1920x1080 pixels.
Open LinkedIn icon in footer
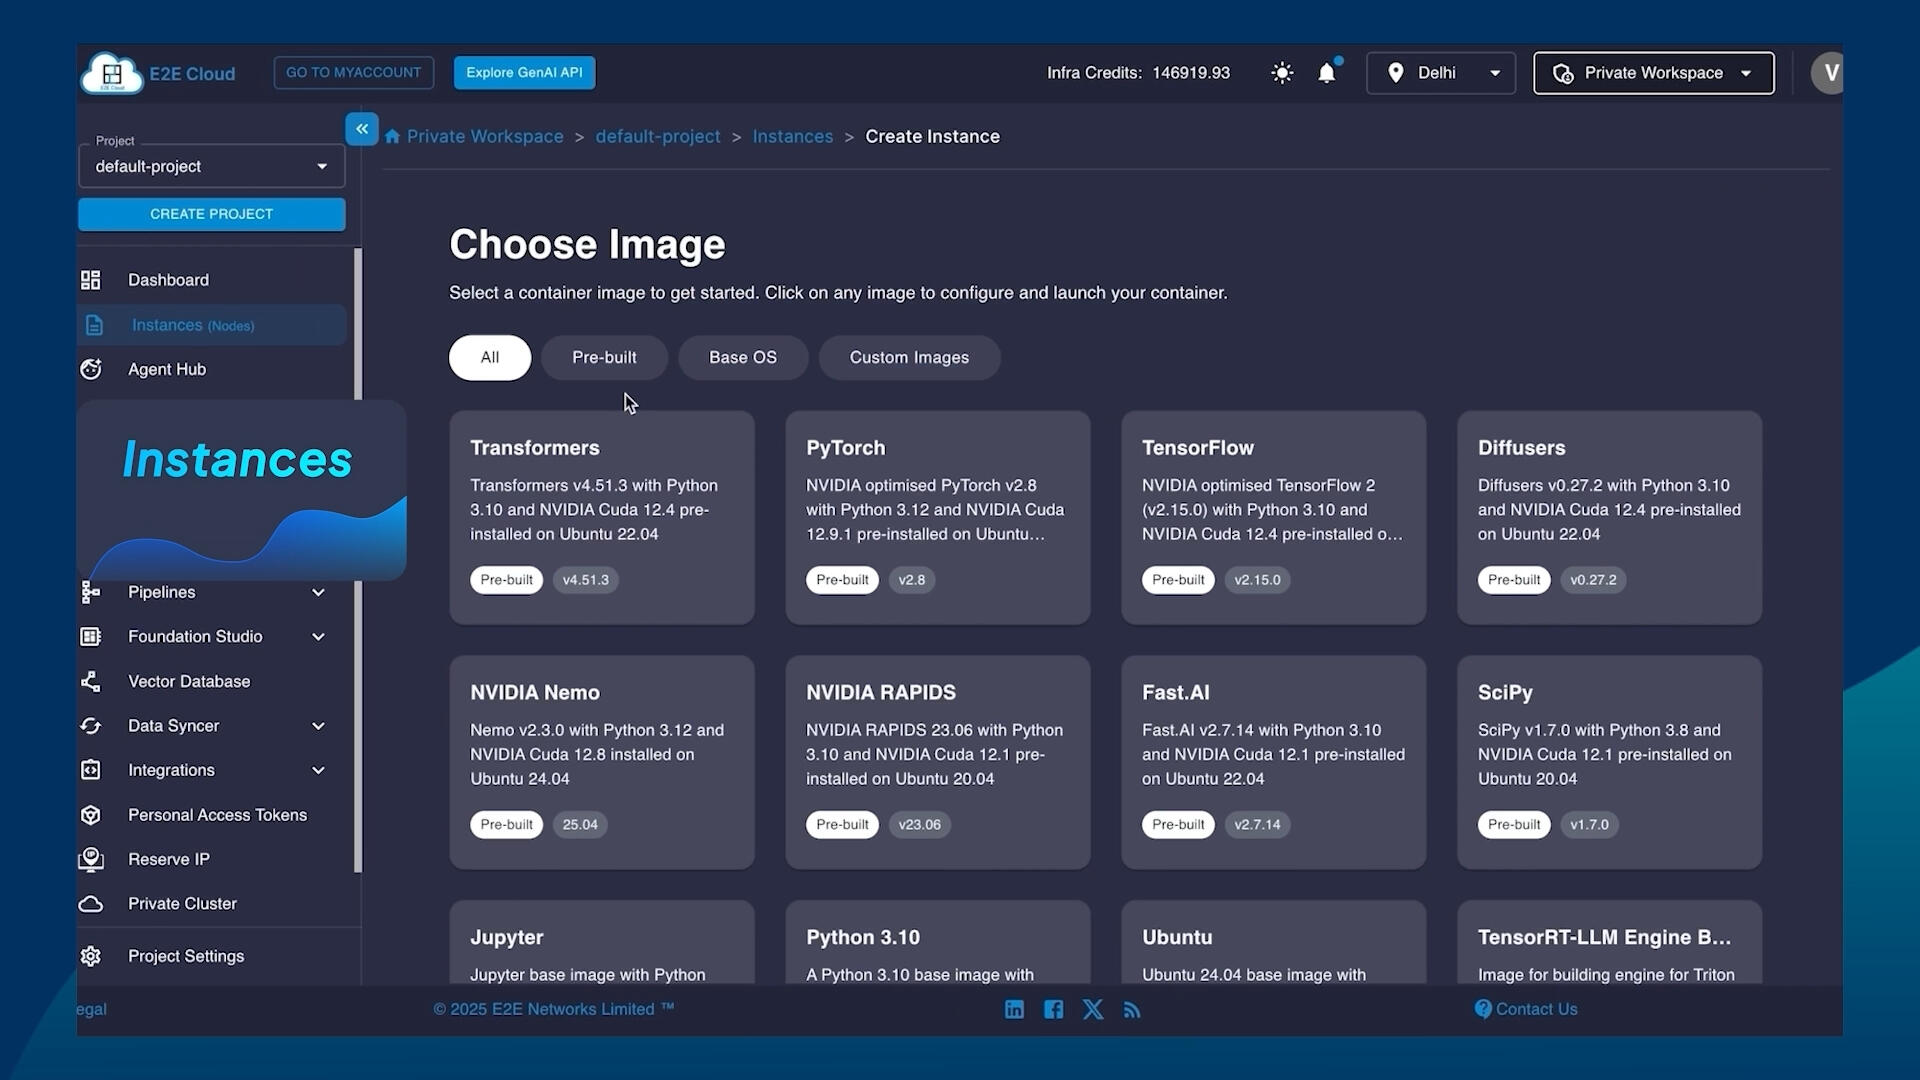pos(1014,1010)
